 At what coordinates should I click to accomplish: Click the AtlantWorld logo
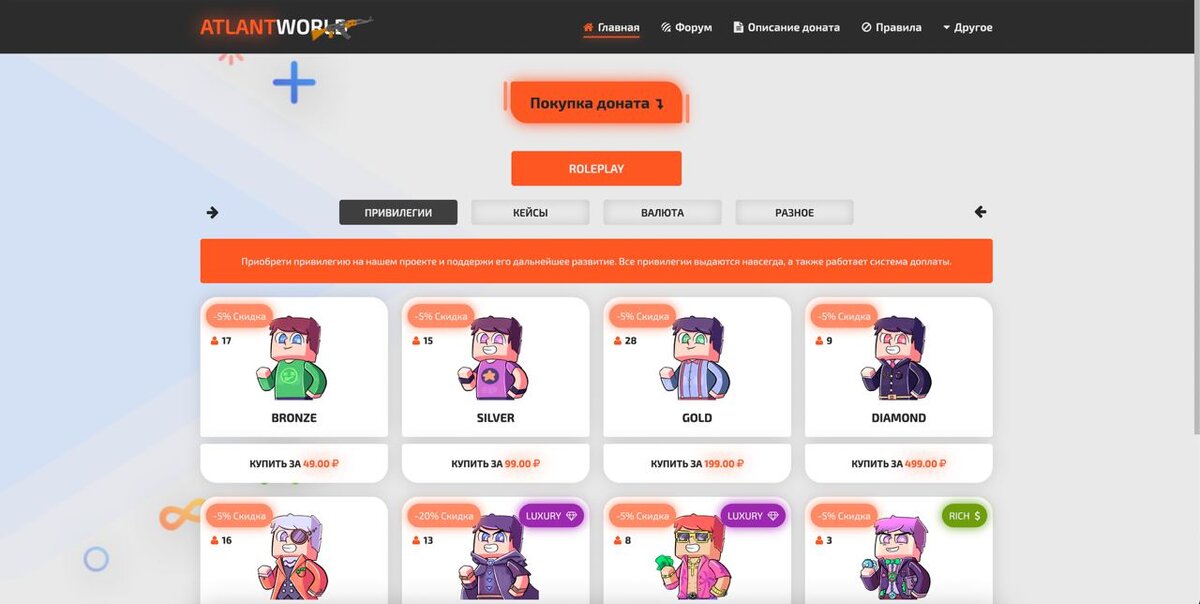(286, 27)
